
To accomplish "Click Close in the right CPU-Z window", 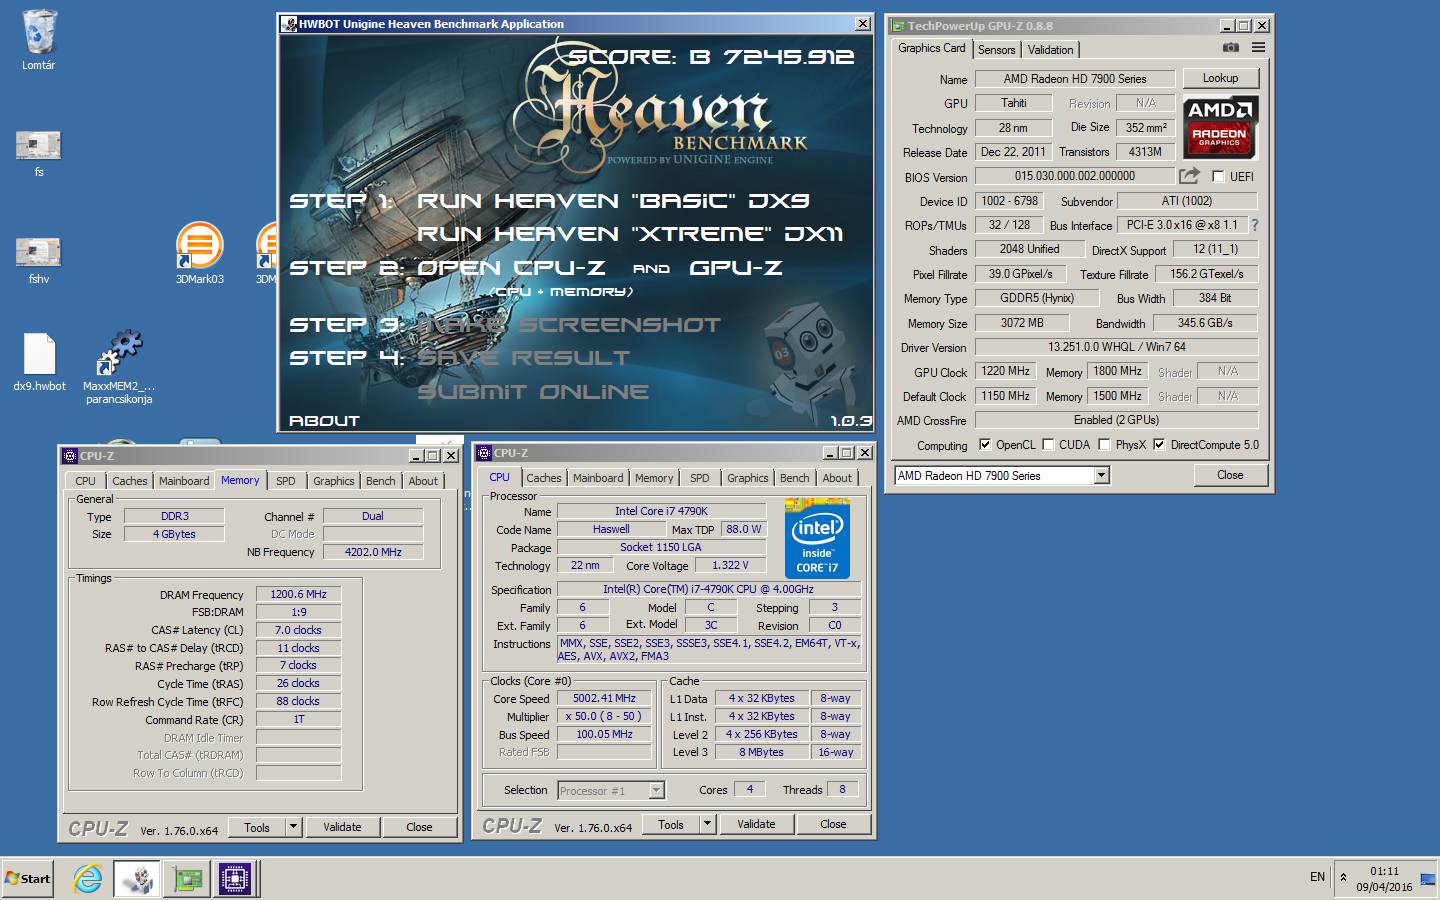I will click(833, 824).
